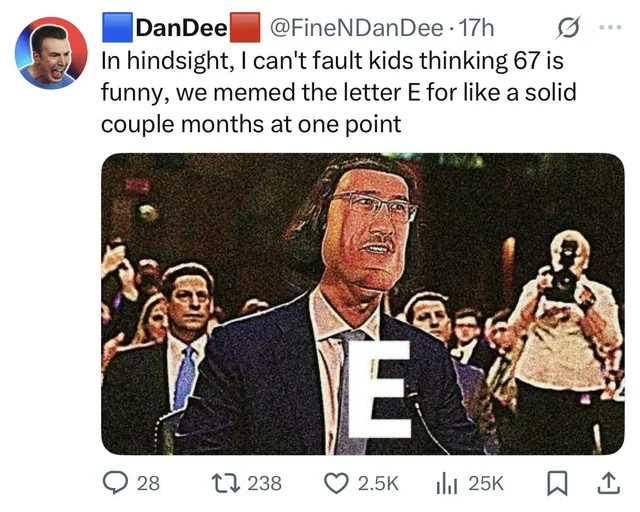Screen dimensions: 640x512
Task: View analytics via the bar chart icon
Action: [x=447, y=483]
